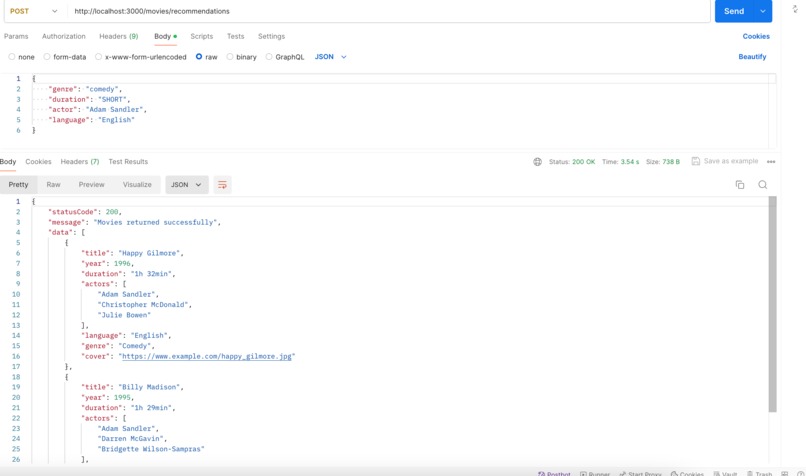
Task: Open the Tests tab
Action: click(235, 36)
